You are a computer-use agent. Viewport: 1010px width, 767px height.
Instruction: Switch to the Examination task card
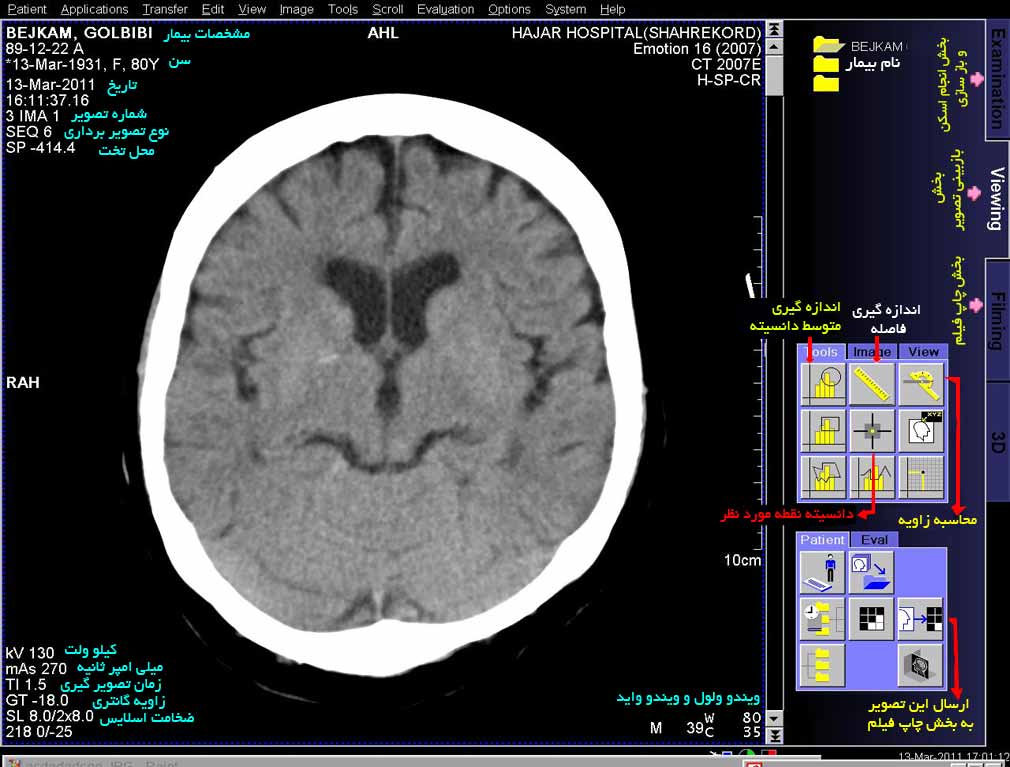(x=996, y=79)
